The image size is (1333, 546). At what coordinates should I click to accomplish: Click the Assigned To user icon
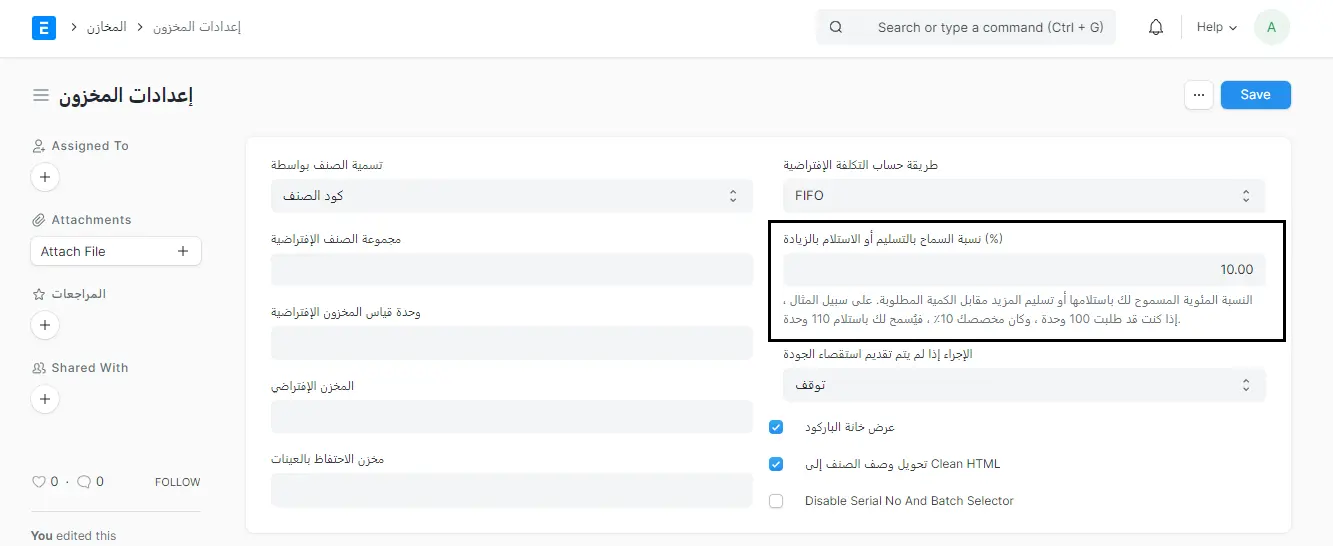point(39,146)
